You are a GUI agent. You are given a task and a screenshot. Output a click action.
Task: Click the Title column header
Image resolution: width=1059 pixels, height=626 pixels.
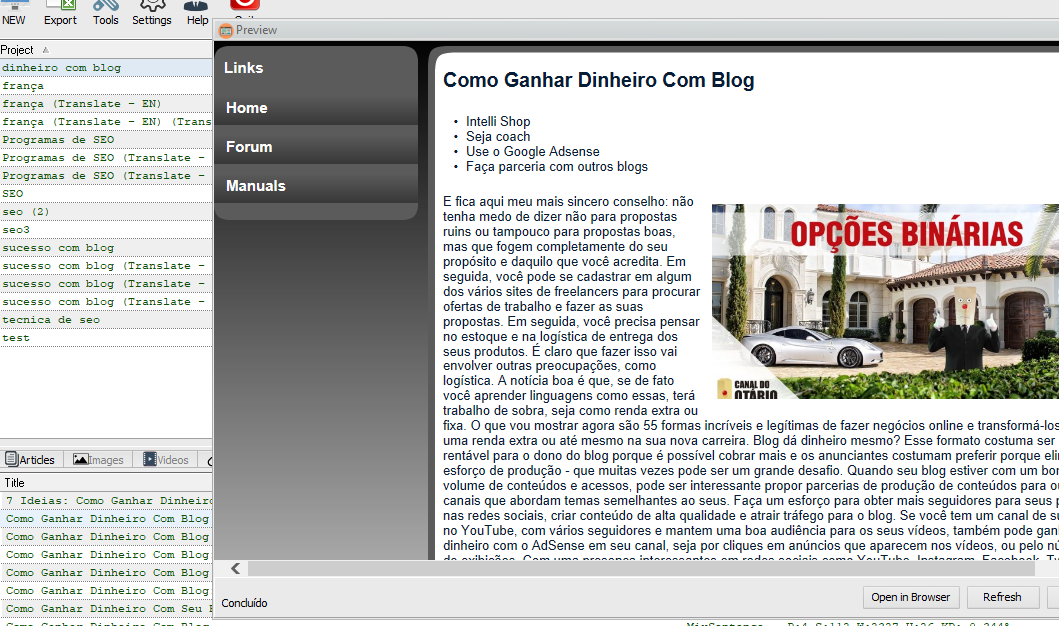(106, 483)
